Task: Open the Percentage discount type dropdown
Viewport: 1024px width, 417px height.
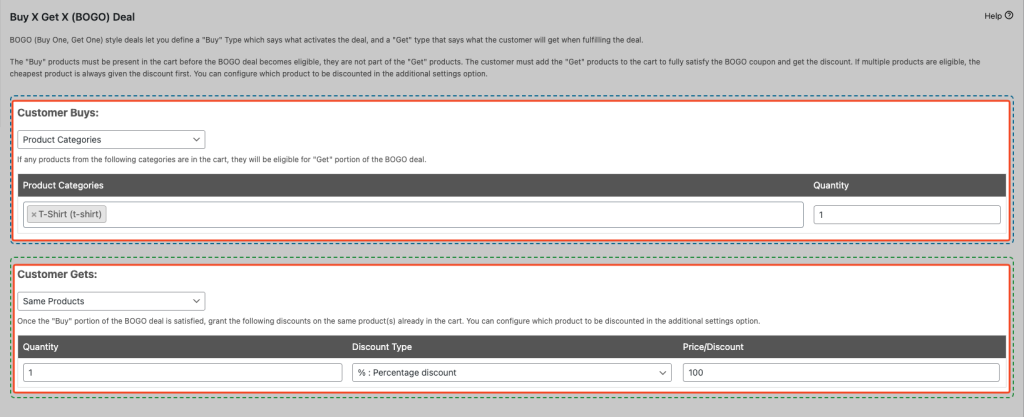Action: coord(511,372)
